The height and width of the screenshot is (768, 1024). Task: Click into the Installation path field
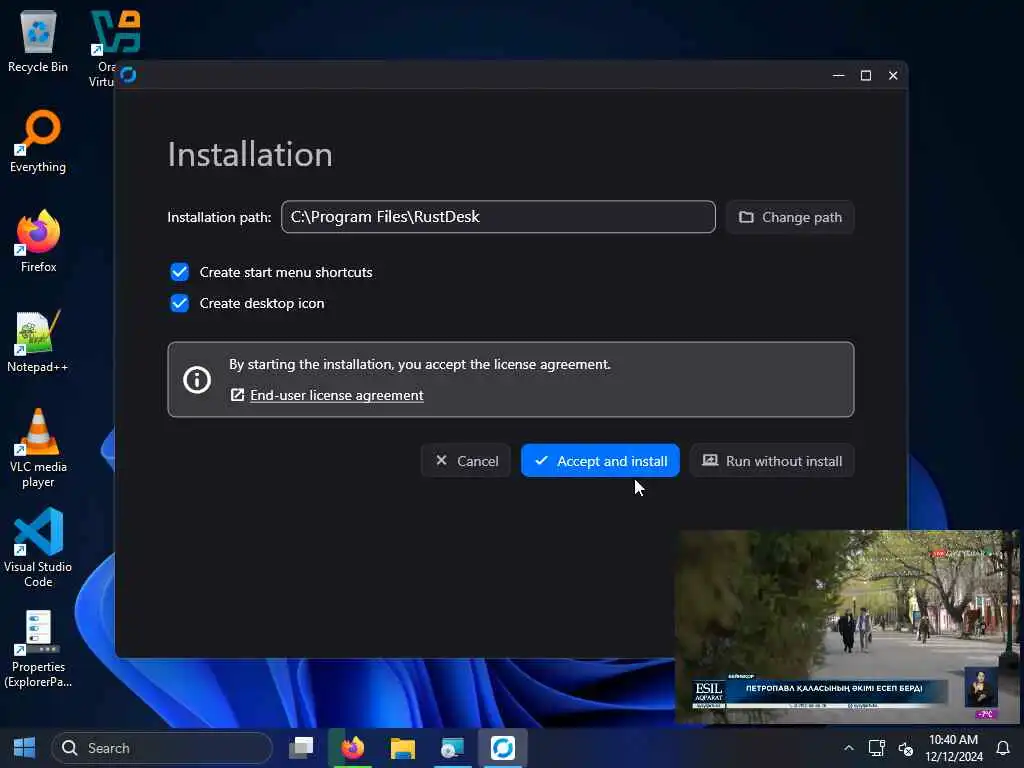click(x=498, y=217)
